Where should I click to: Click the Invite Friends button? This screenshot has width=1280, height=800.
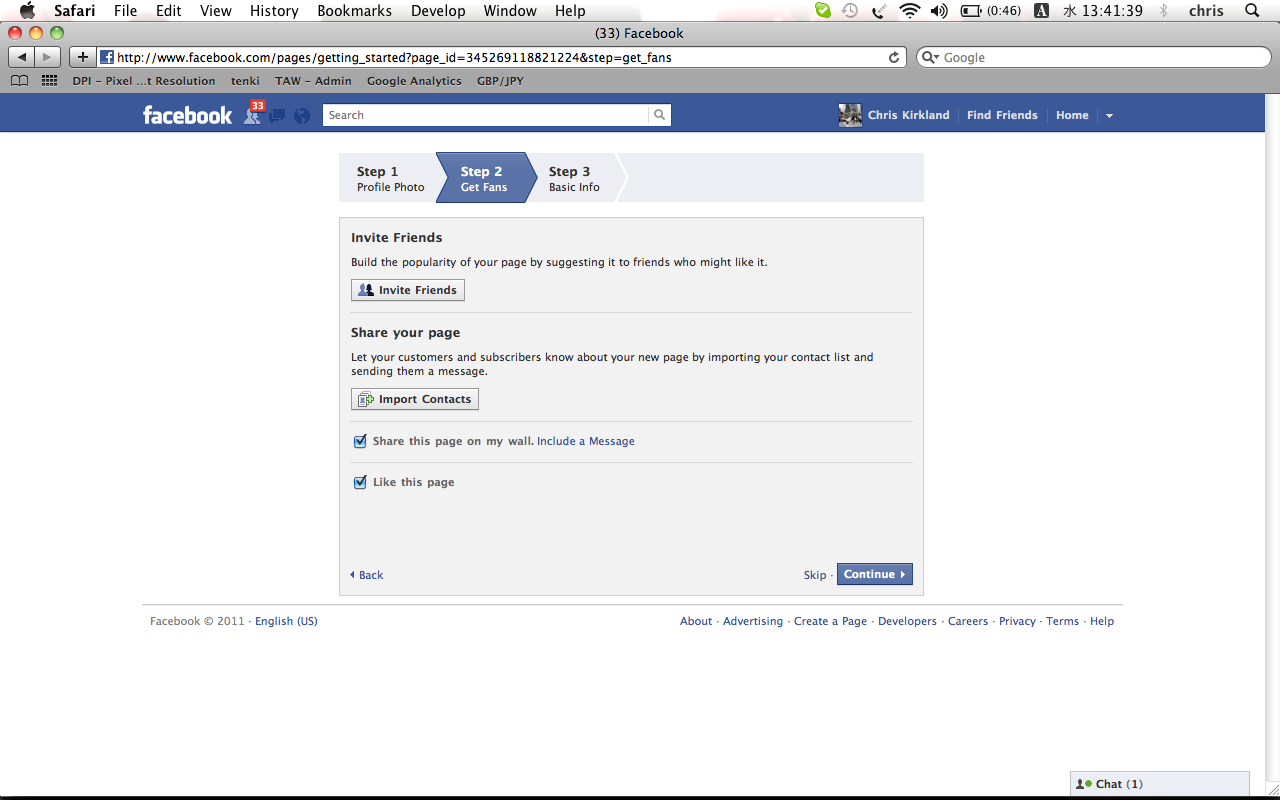coord(408,290)
